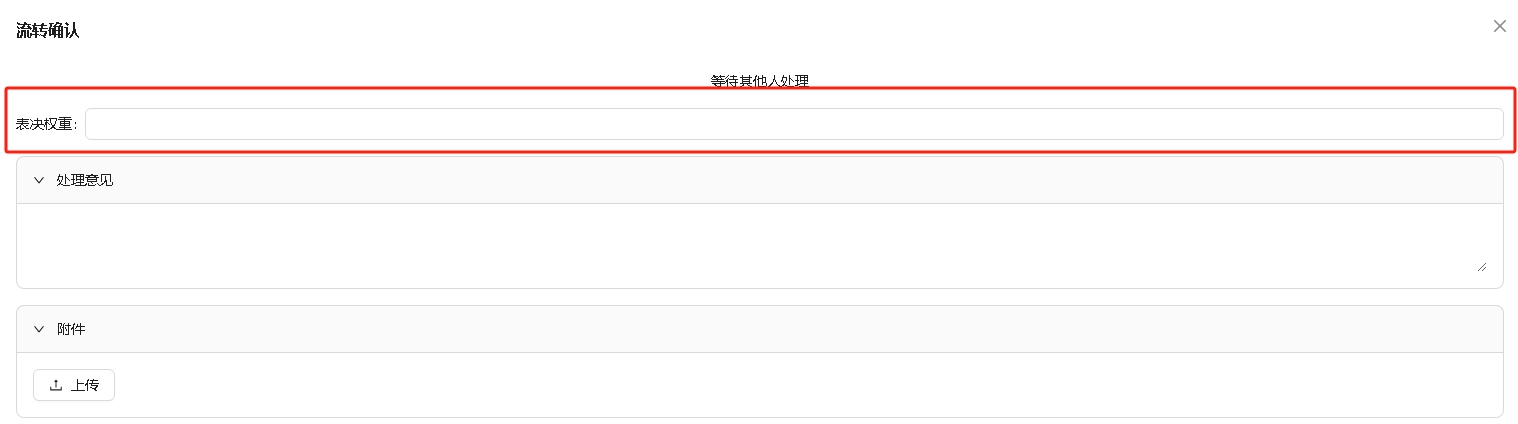The height and width of the screenshot is (424, 1518).
Task: Click the down-chevron icon beside 附件
Action: (x=39, y=329)
